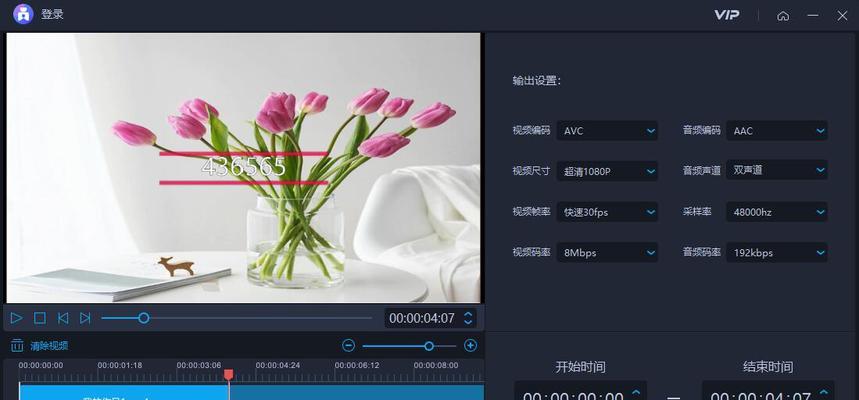Click the video preview image

pyautogui.click(x=243, y=168)
